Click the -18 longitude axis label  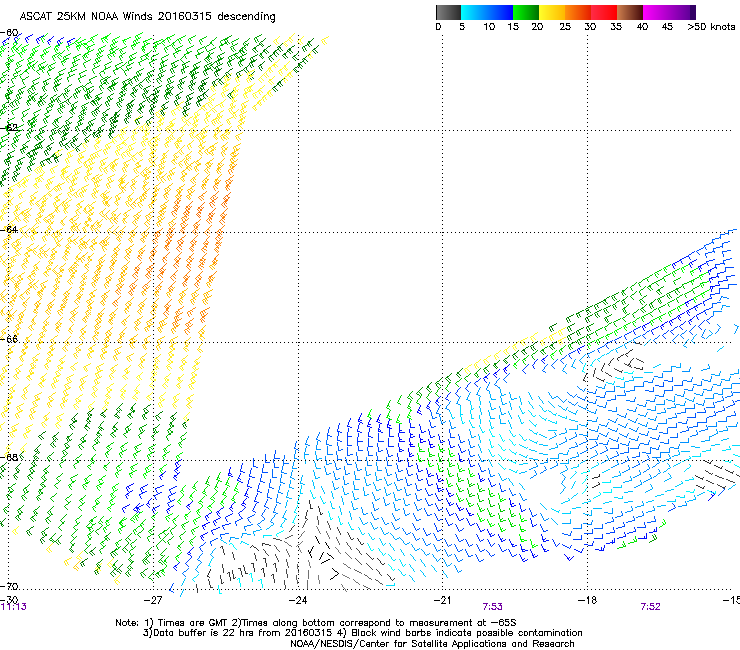coord(587,600)
